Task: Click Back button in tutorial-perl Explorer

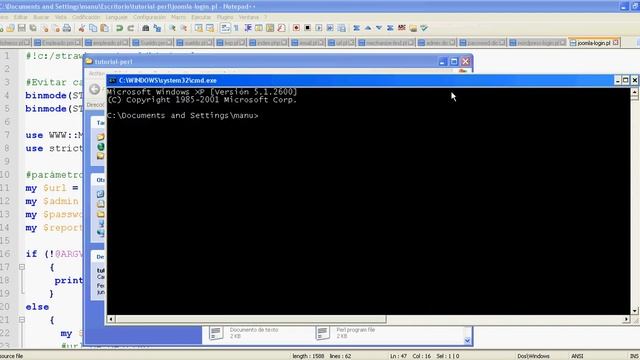Action: (x=95, y=89)
